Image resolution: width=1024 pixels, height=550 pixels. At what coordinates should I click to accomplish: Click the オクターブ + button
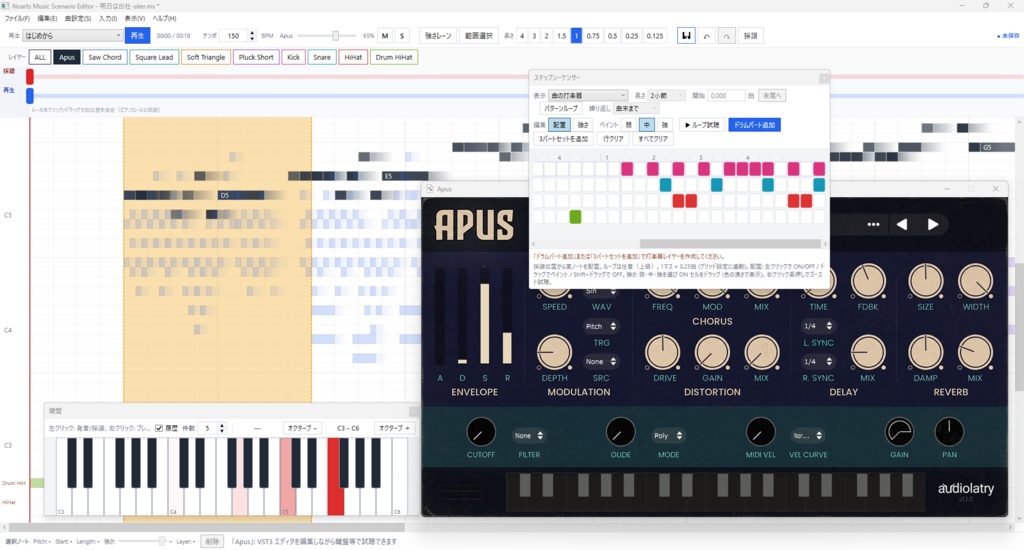pos(394,429)
